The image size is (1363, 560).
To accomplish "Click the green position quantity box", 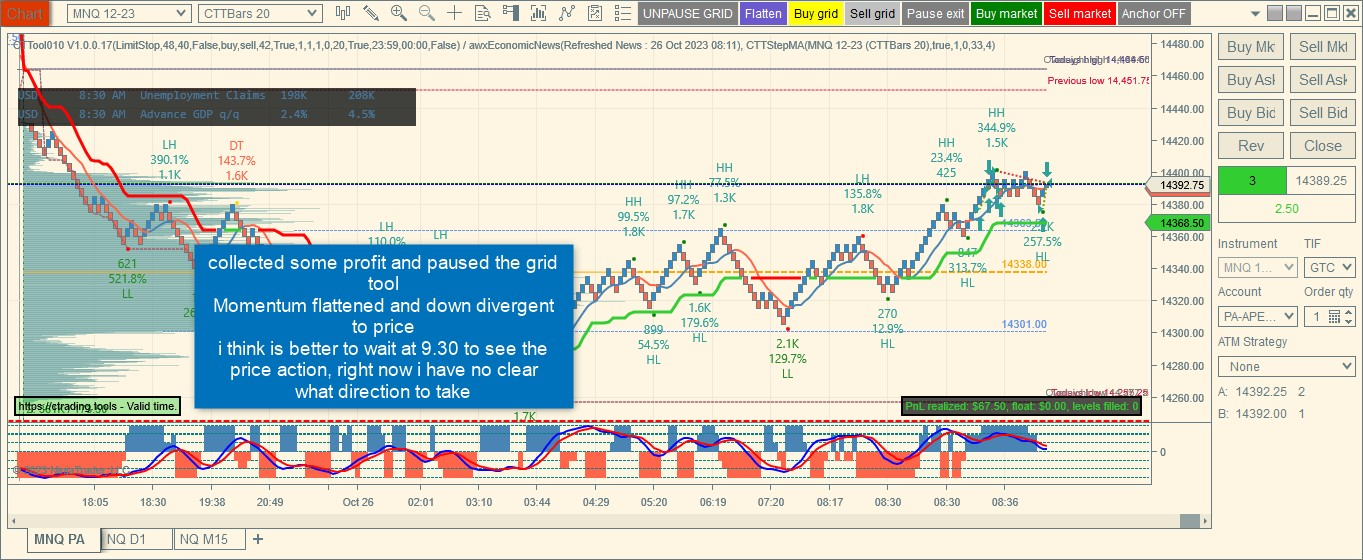I will click(x=1251, y=181).
